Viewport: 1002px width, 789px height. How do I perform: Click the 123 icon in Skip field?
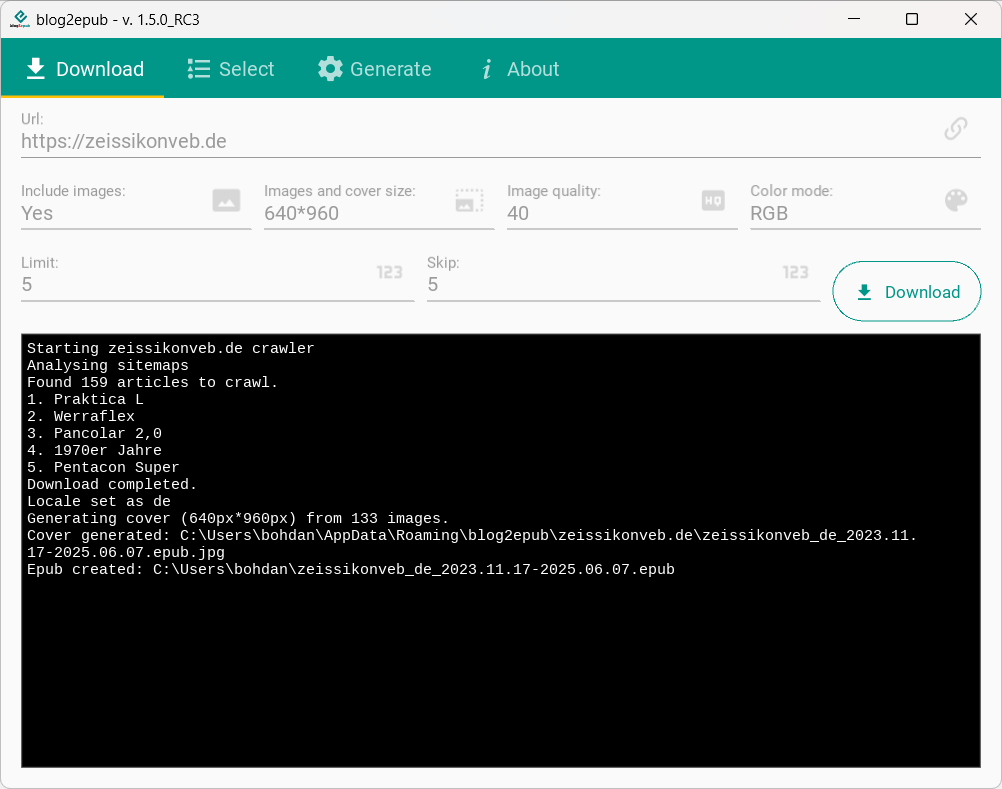pos(795,272)
